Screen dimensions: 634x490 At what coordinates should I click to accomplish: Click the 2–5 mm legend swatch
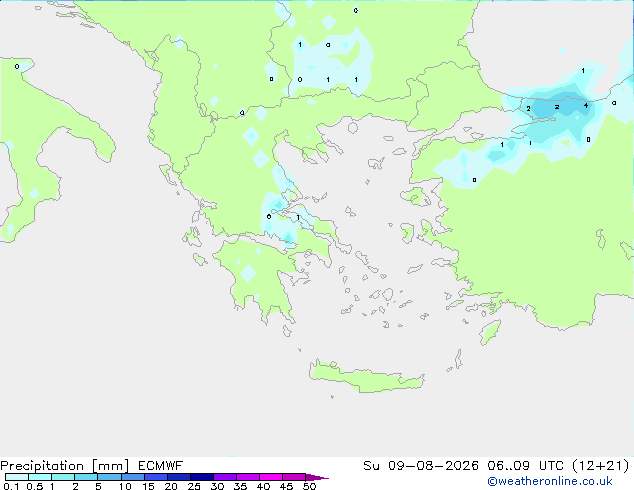click(86, 477)
